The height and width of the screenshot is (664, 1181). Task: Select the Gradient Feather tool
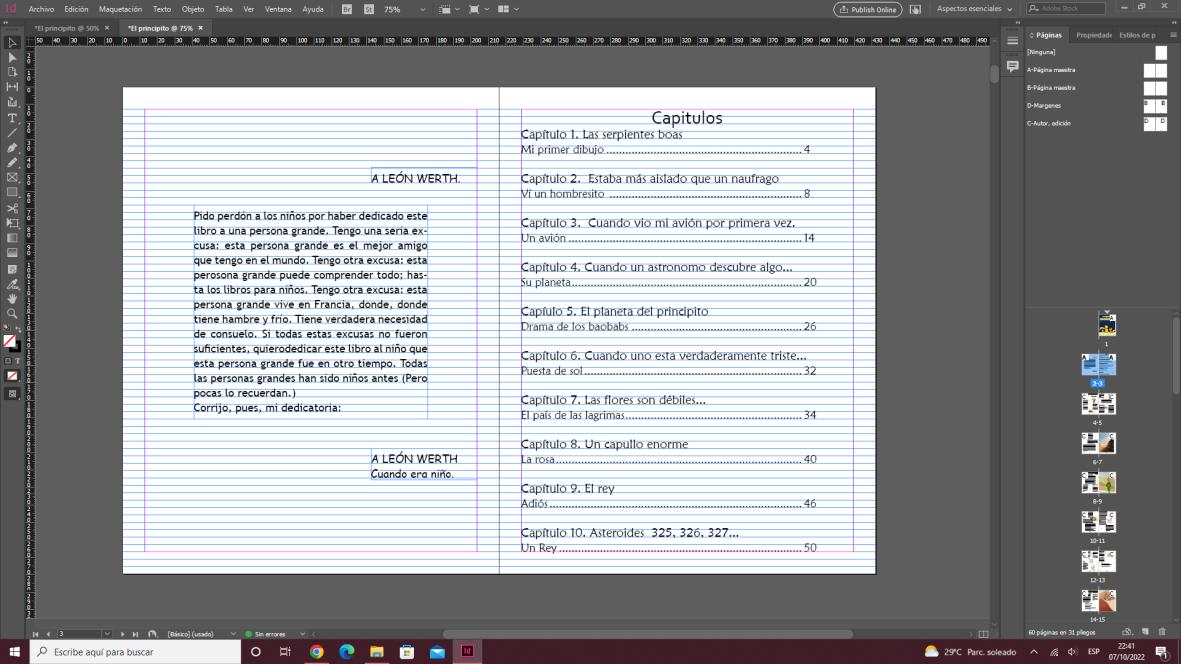point(12,253)
